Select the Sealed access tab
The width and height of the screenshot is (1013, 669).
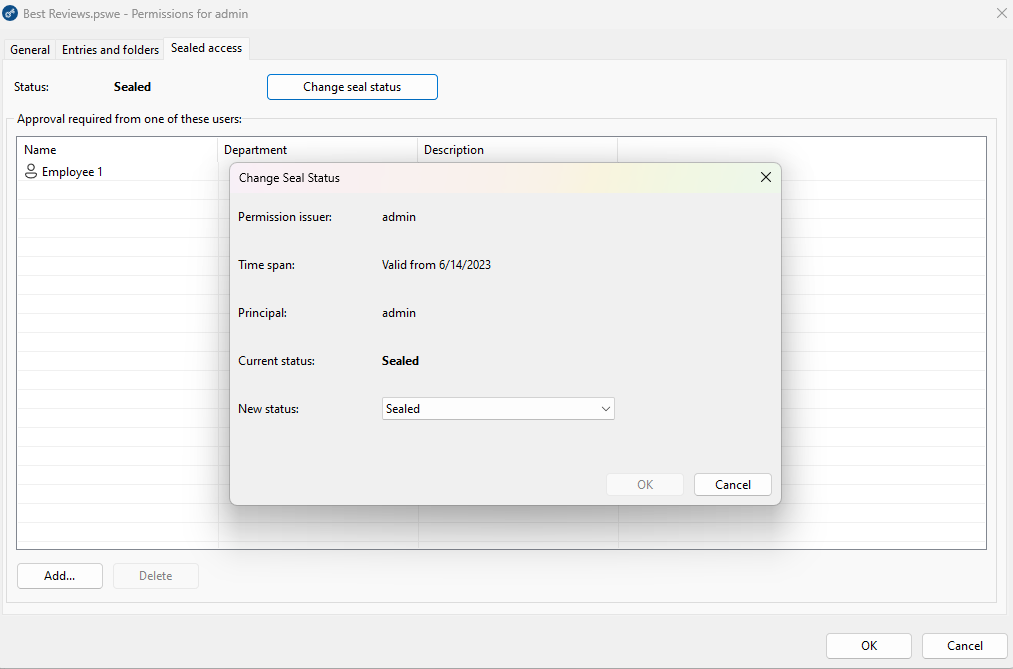[206, 47]
